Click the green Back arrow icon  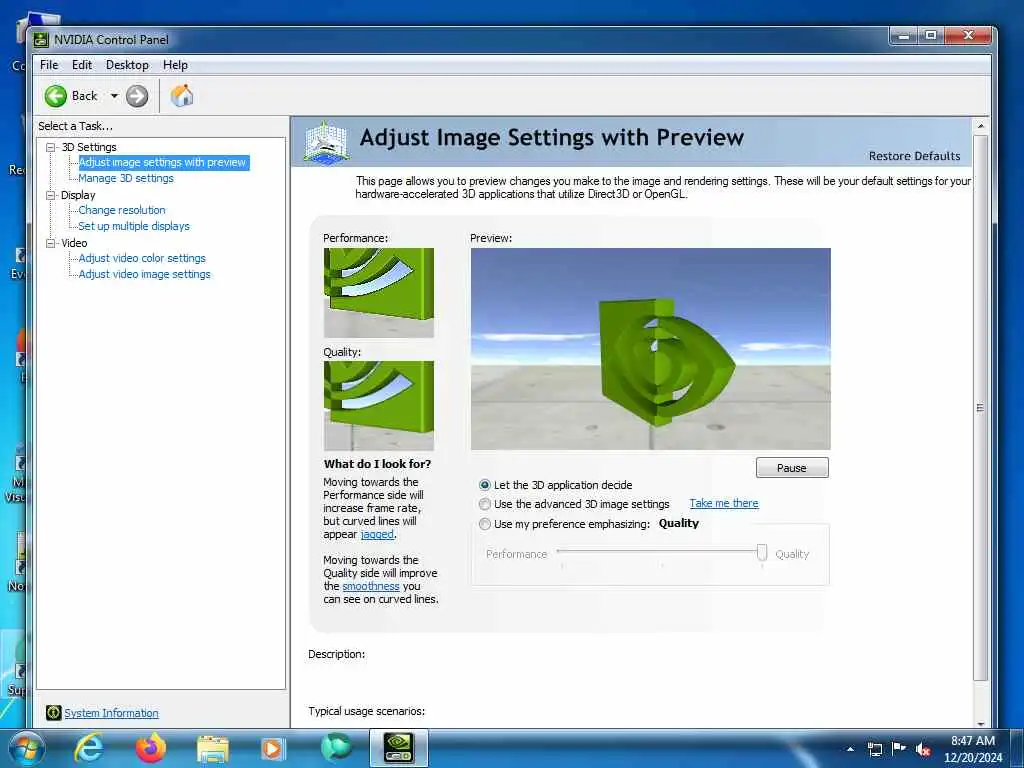click(56, 96)
